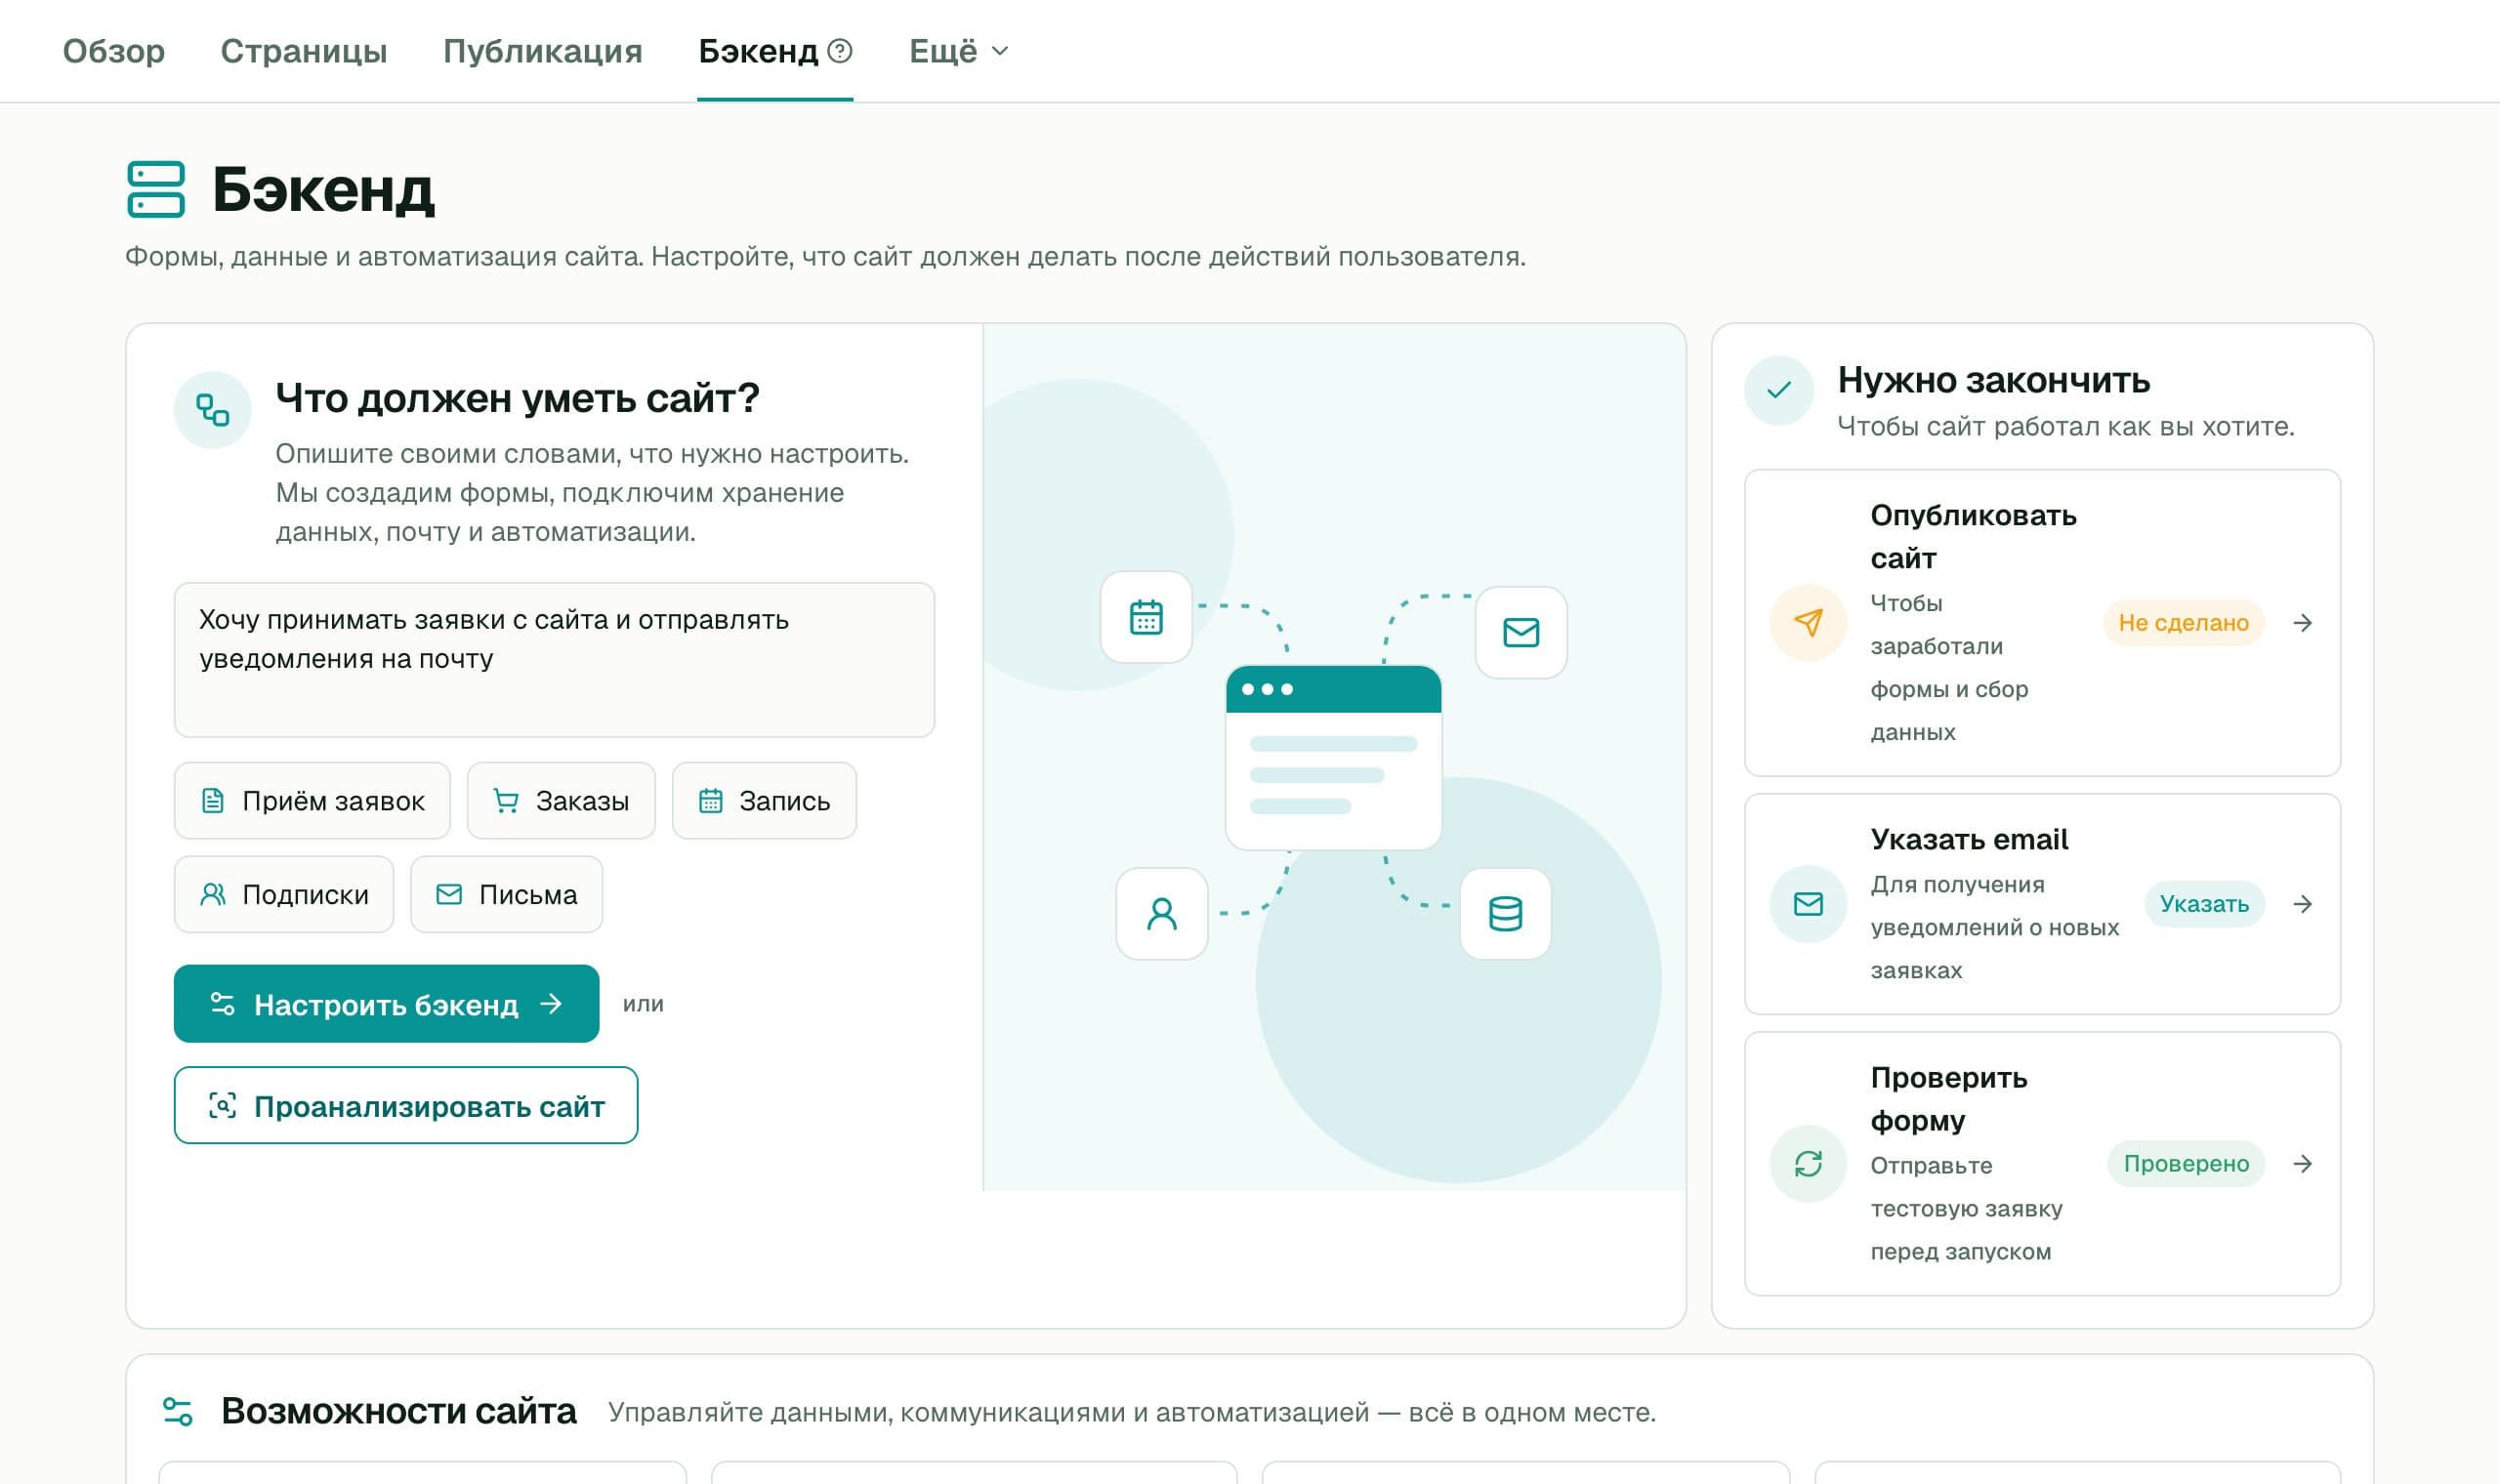Click the help icon next to Бэкенд tab
This screenshot has width=2500, height=1484.
[841, 50]
